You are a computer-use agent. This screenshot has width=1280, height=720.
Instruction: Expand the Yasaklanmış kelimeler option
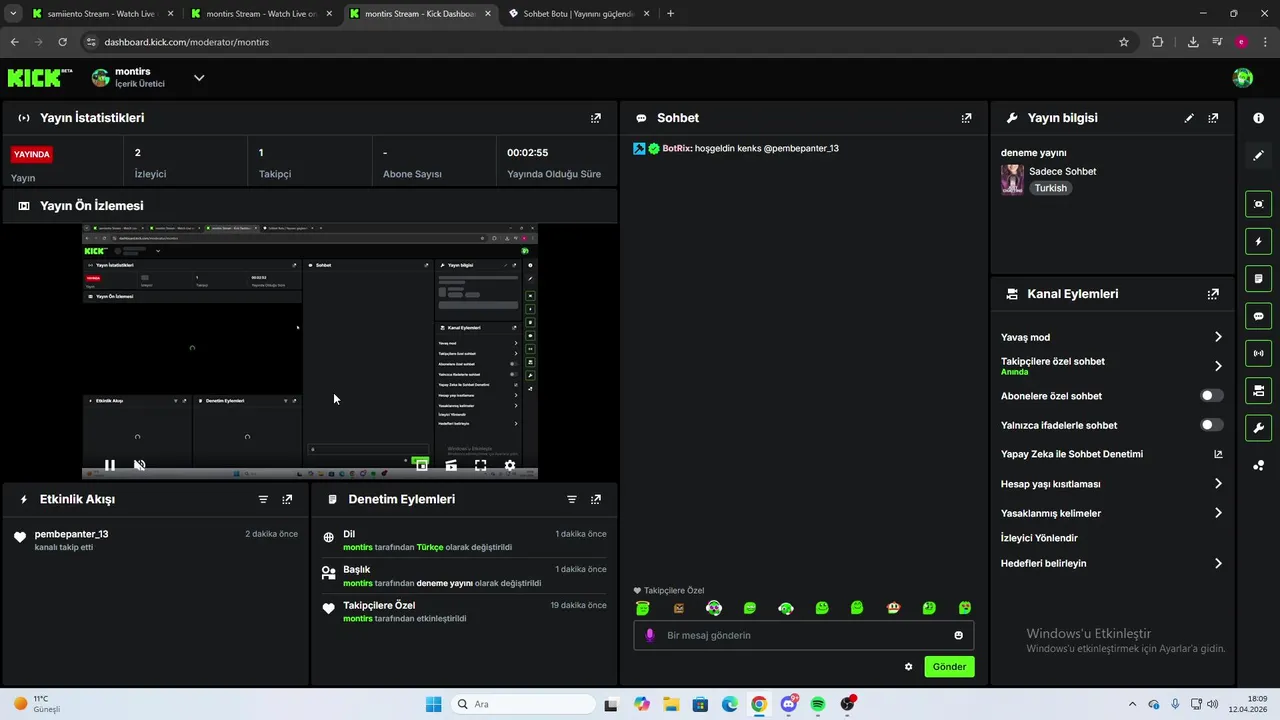pyautogui.click(x=1218, y=513)
